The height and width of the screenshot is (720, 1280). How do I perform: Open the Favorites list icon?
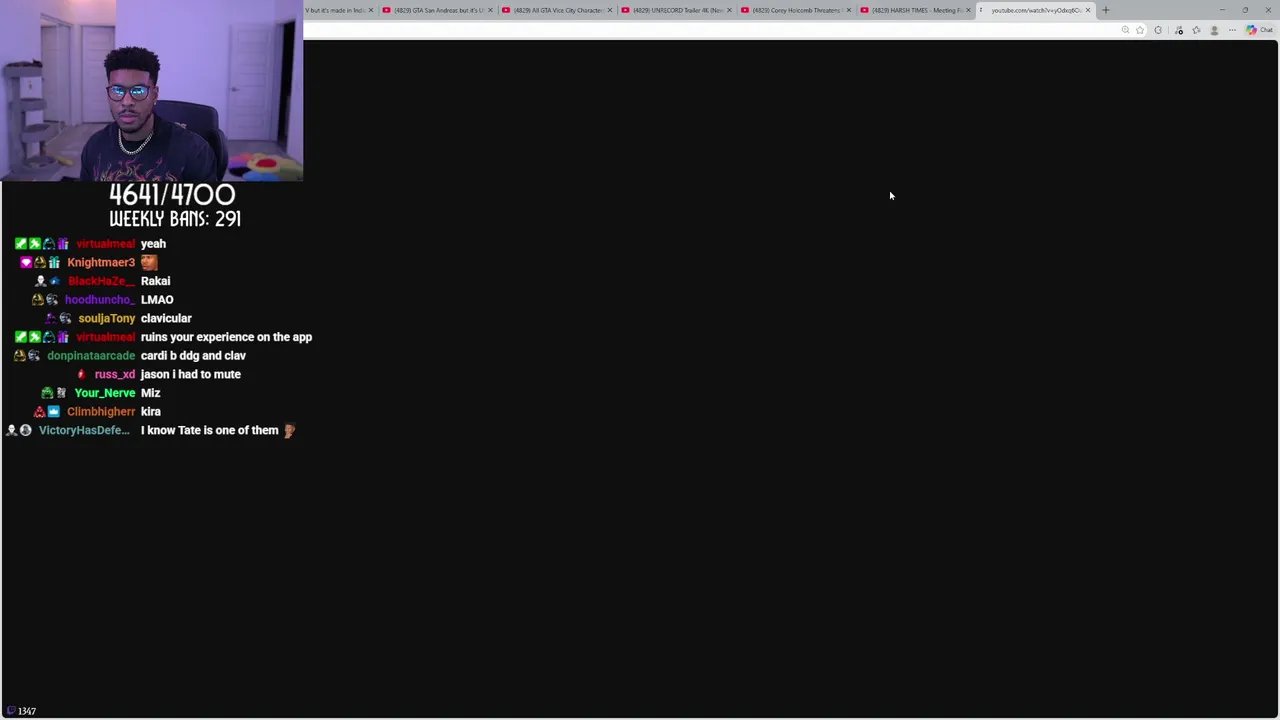pos(1196,30)
